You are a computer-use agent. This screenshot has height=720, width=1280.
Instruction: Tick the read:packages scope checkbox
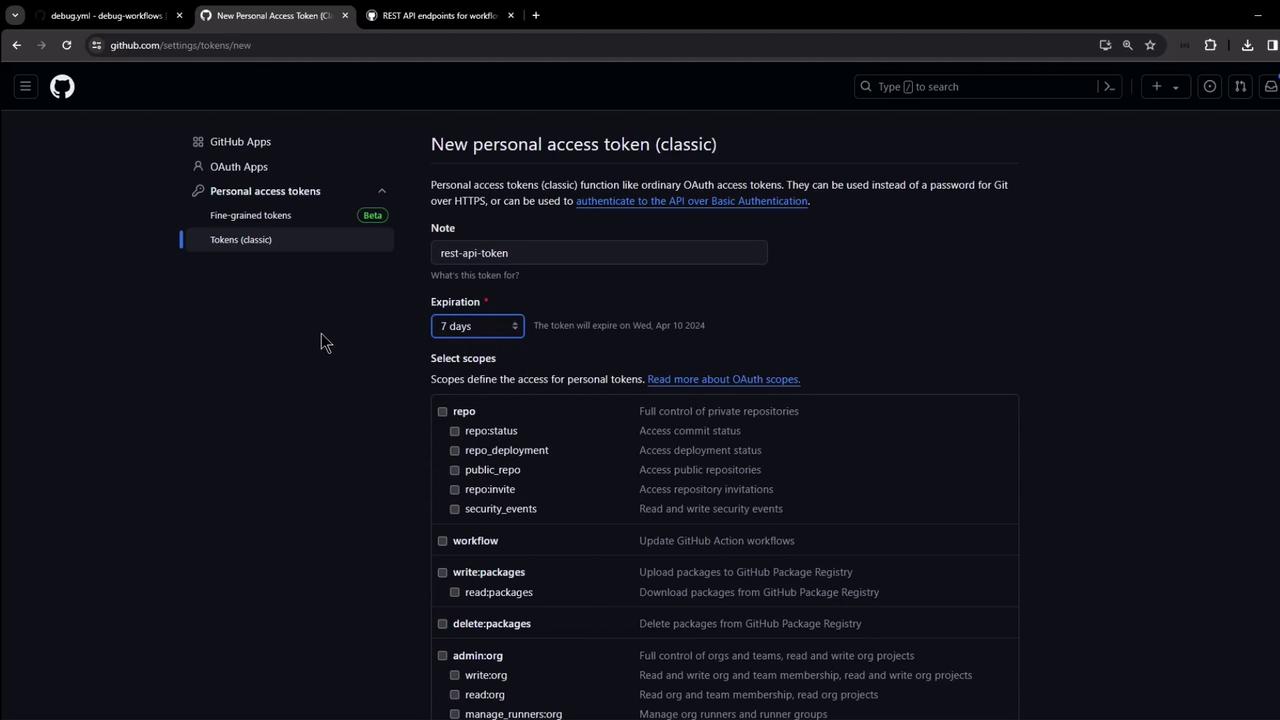[455, 593]
